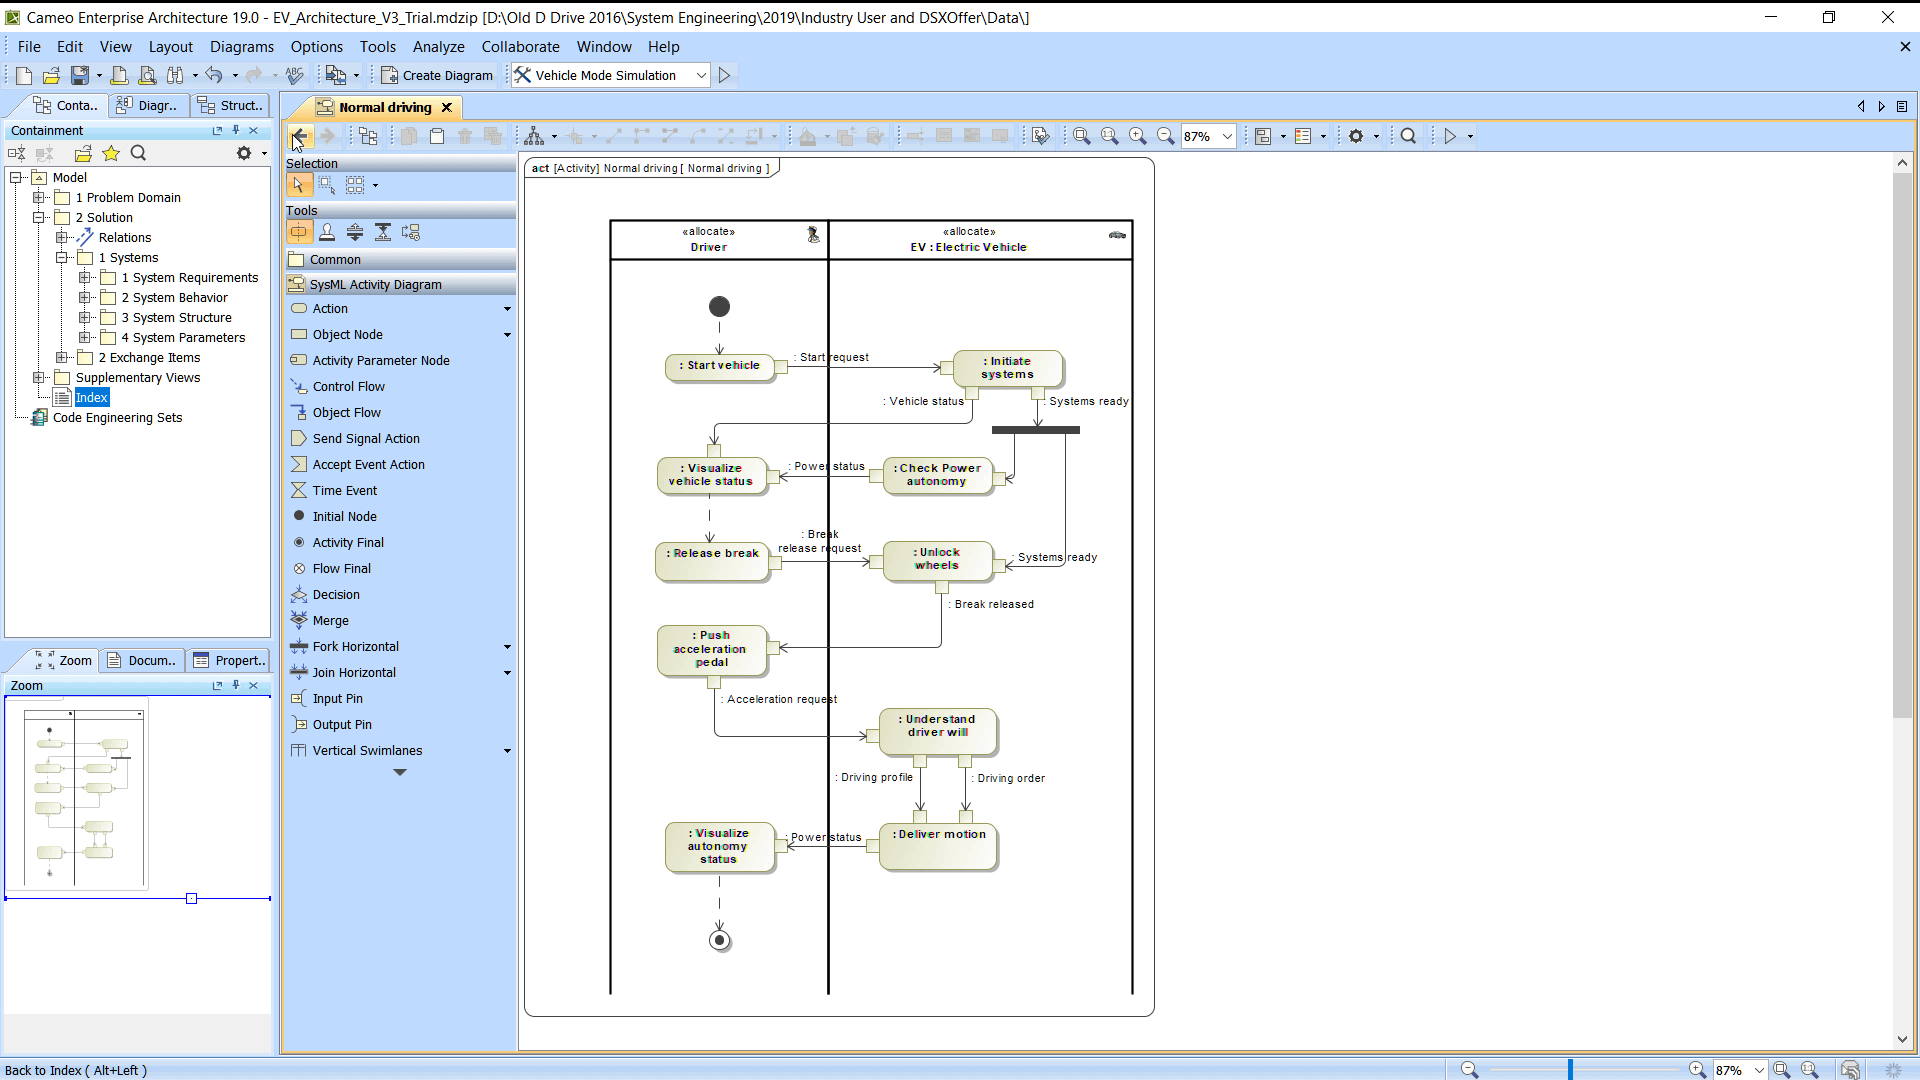
Task: Click the back-to-Index arrow icon
Action: 299,136
